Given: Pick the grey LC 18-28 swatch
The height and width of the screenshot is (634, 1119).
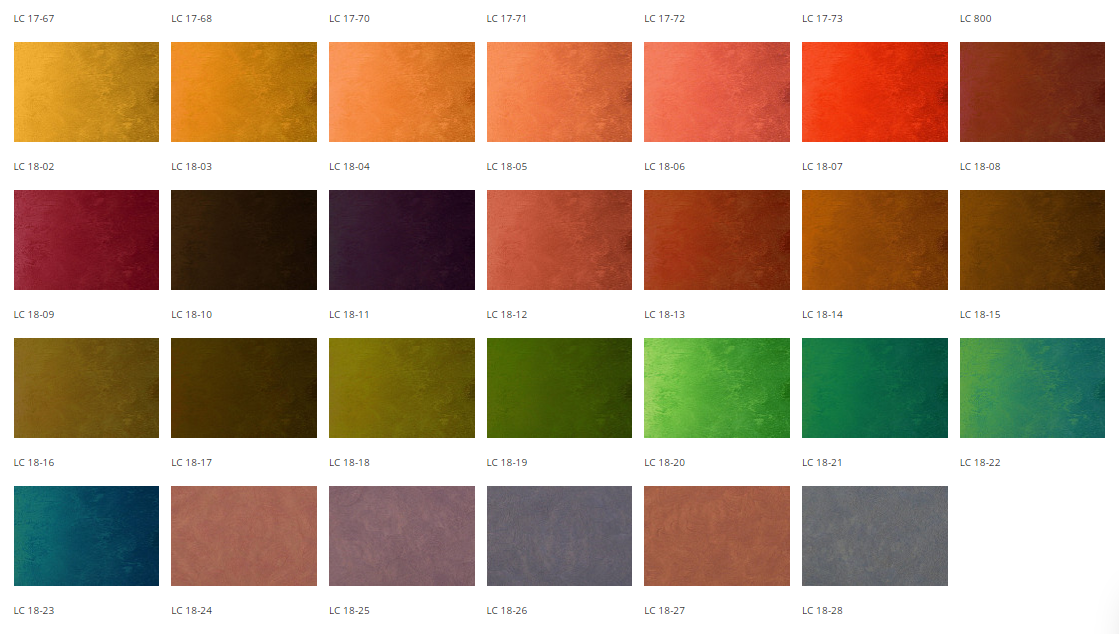Looking at the screenshot, I should (875, 536).
